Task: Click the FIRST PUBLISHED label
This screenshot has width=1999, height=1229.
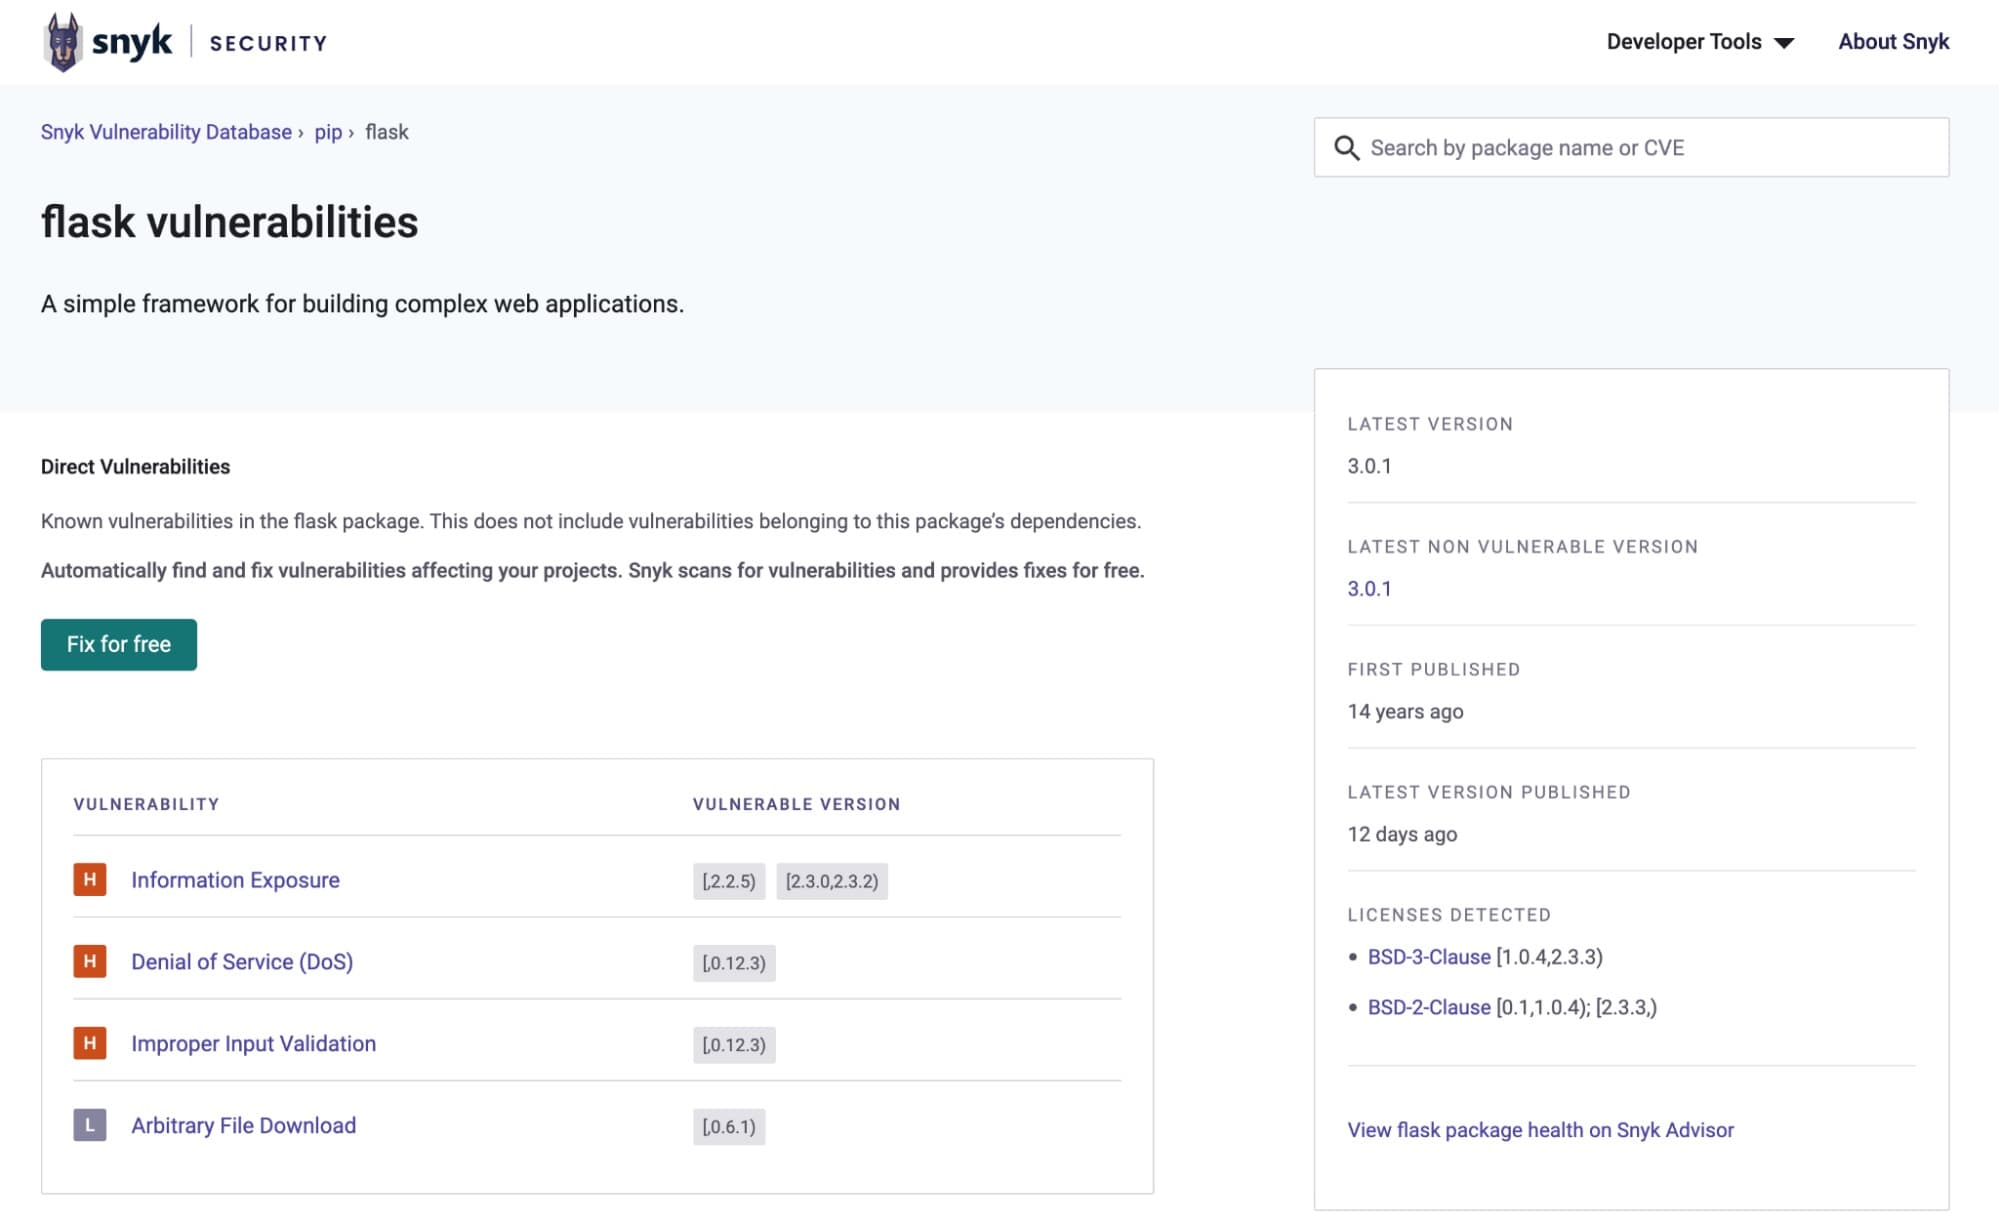Action: point(1433,670)
